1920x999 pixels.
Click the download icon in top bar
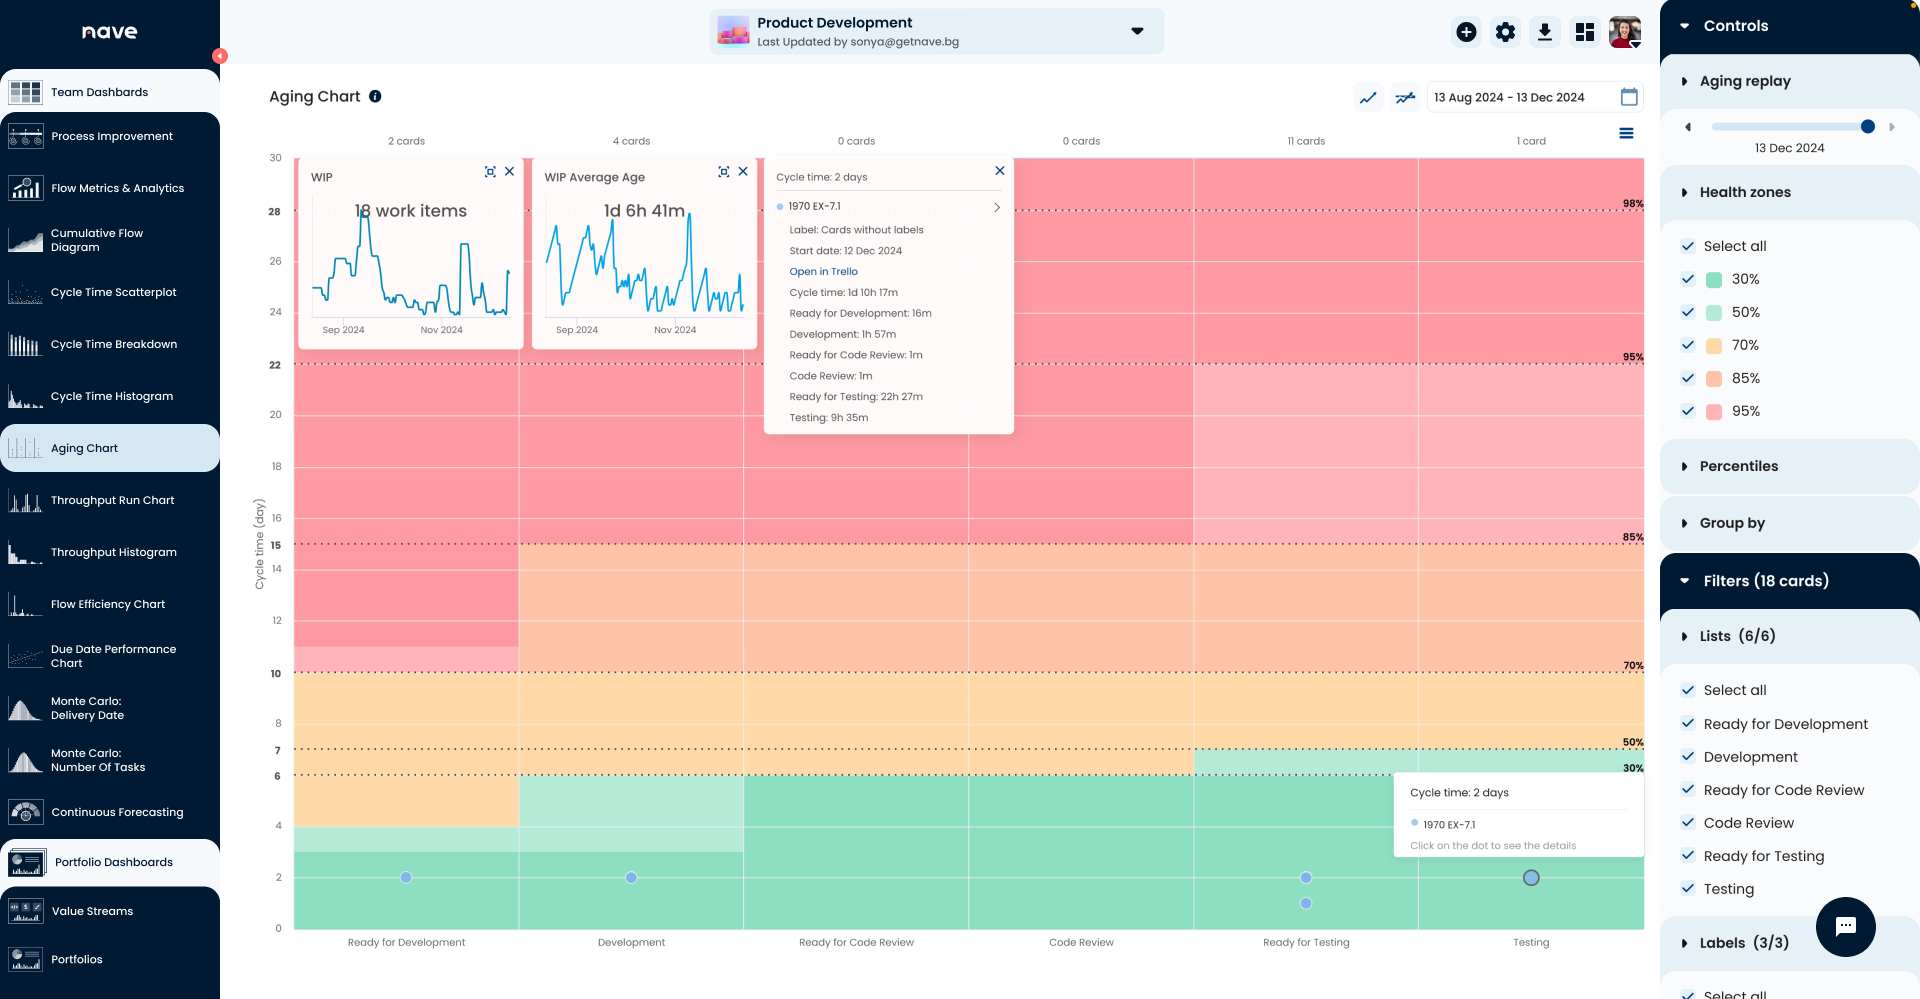click(1545, 32)
